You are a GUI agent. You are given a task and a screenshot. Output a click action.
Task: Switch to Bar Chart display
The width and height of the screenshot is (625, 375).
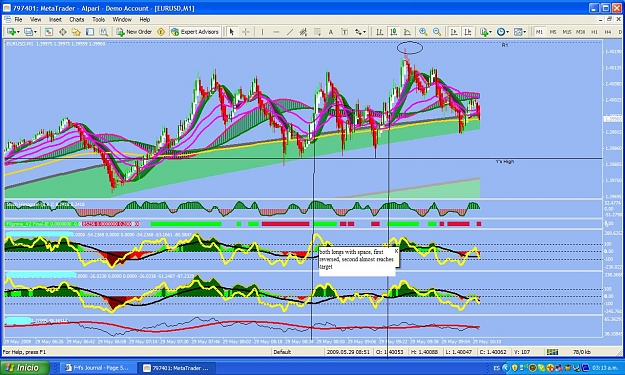(x=379, y=32)
